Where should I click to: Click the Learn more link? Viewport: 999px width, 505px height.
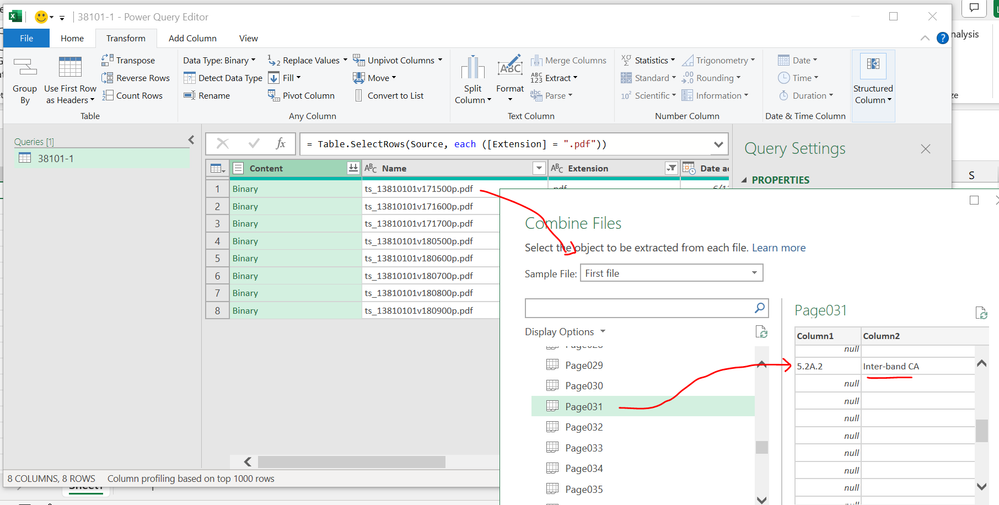(779, 248)
